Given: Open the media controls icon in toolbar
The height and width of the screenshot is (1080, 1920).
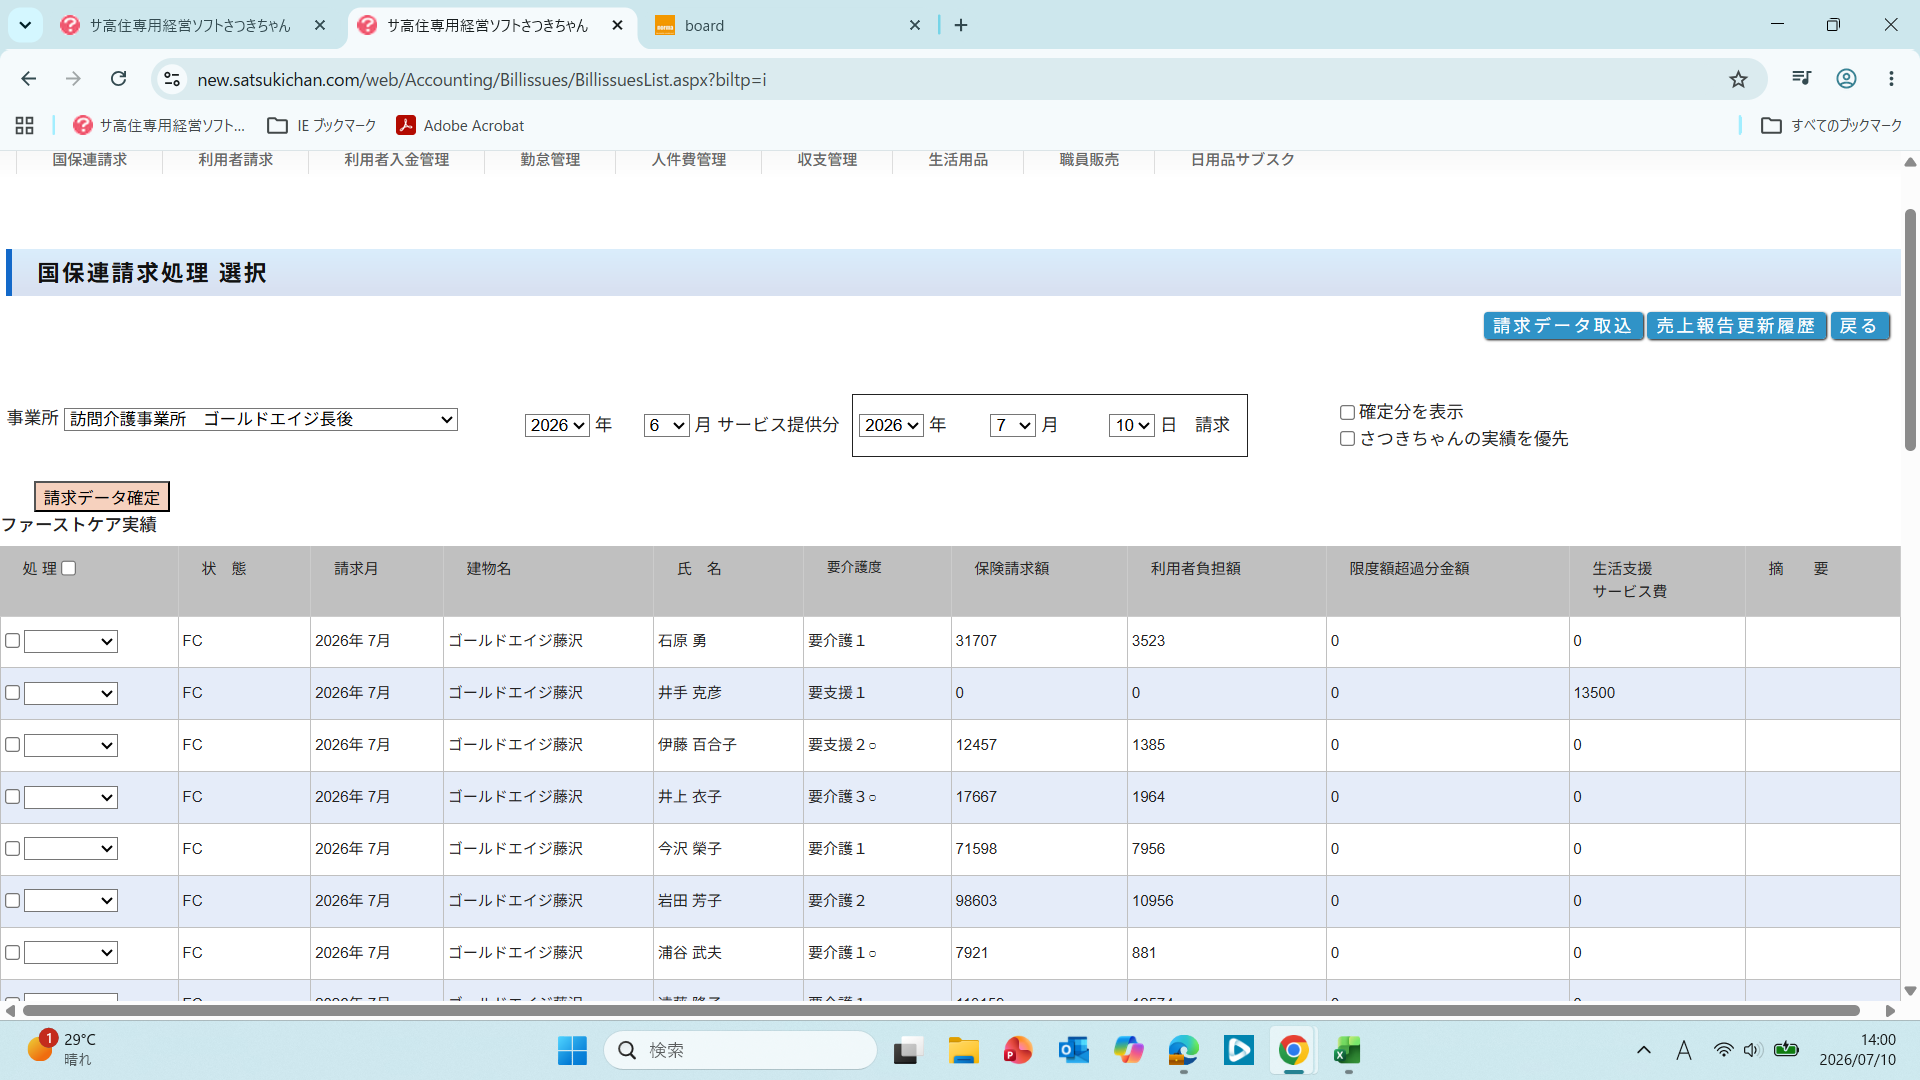Looking at the screenshot, I should click(x=1801, y=79).
